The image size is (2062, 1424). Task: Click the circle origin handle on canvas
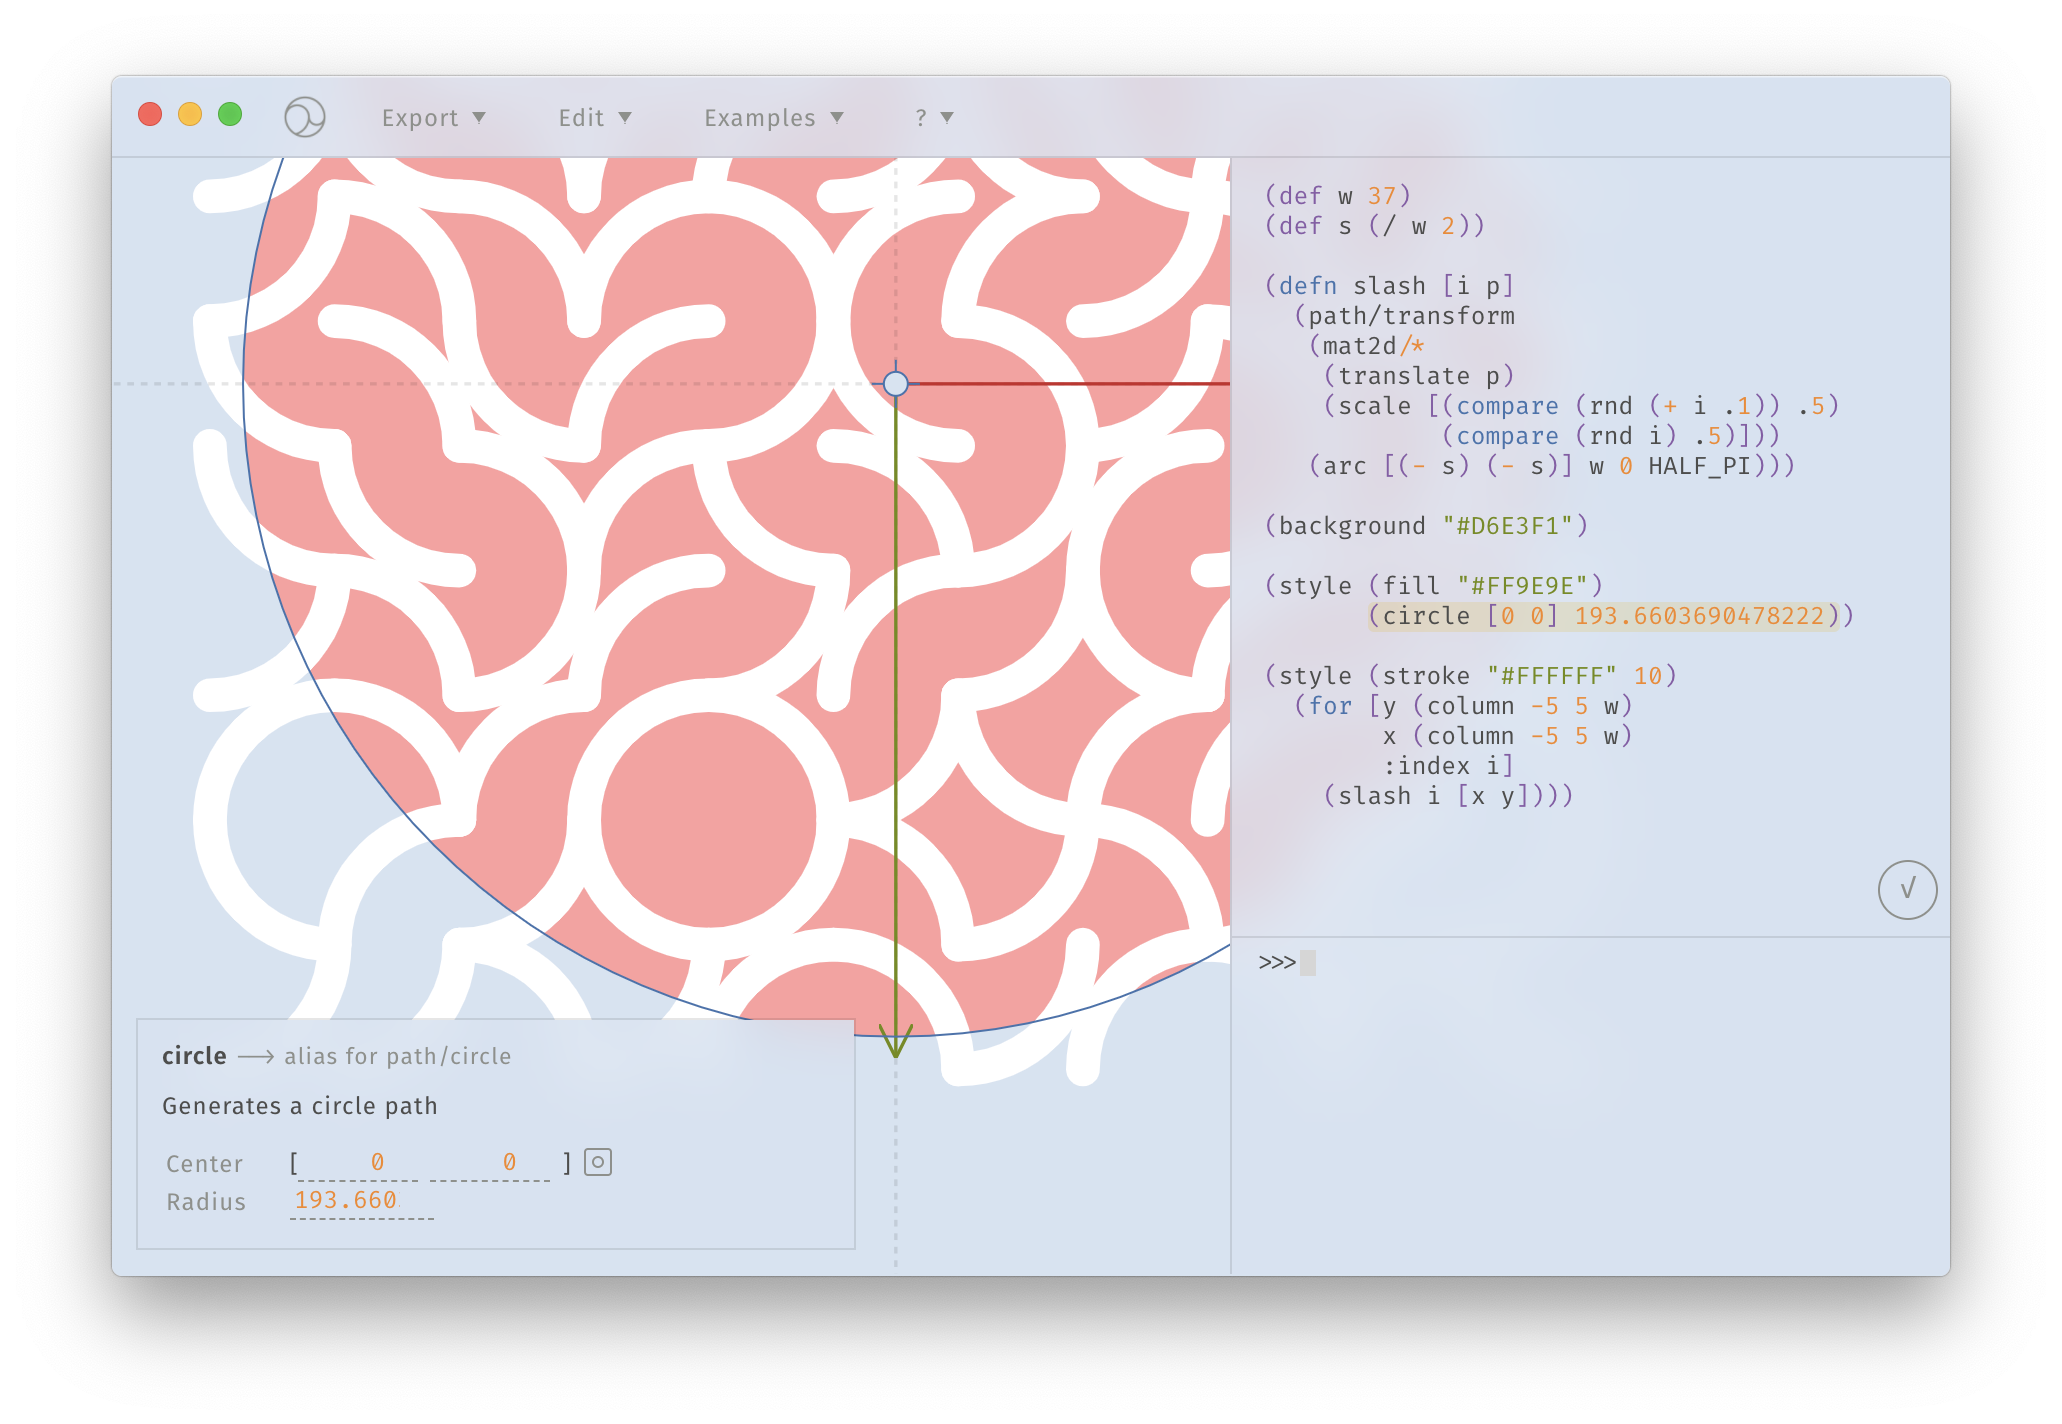click(896, 384)
